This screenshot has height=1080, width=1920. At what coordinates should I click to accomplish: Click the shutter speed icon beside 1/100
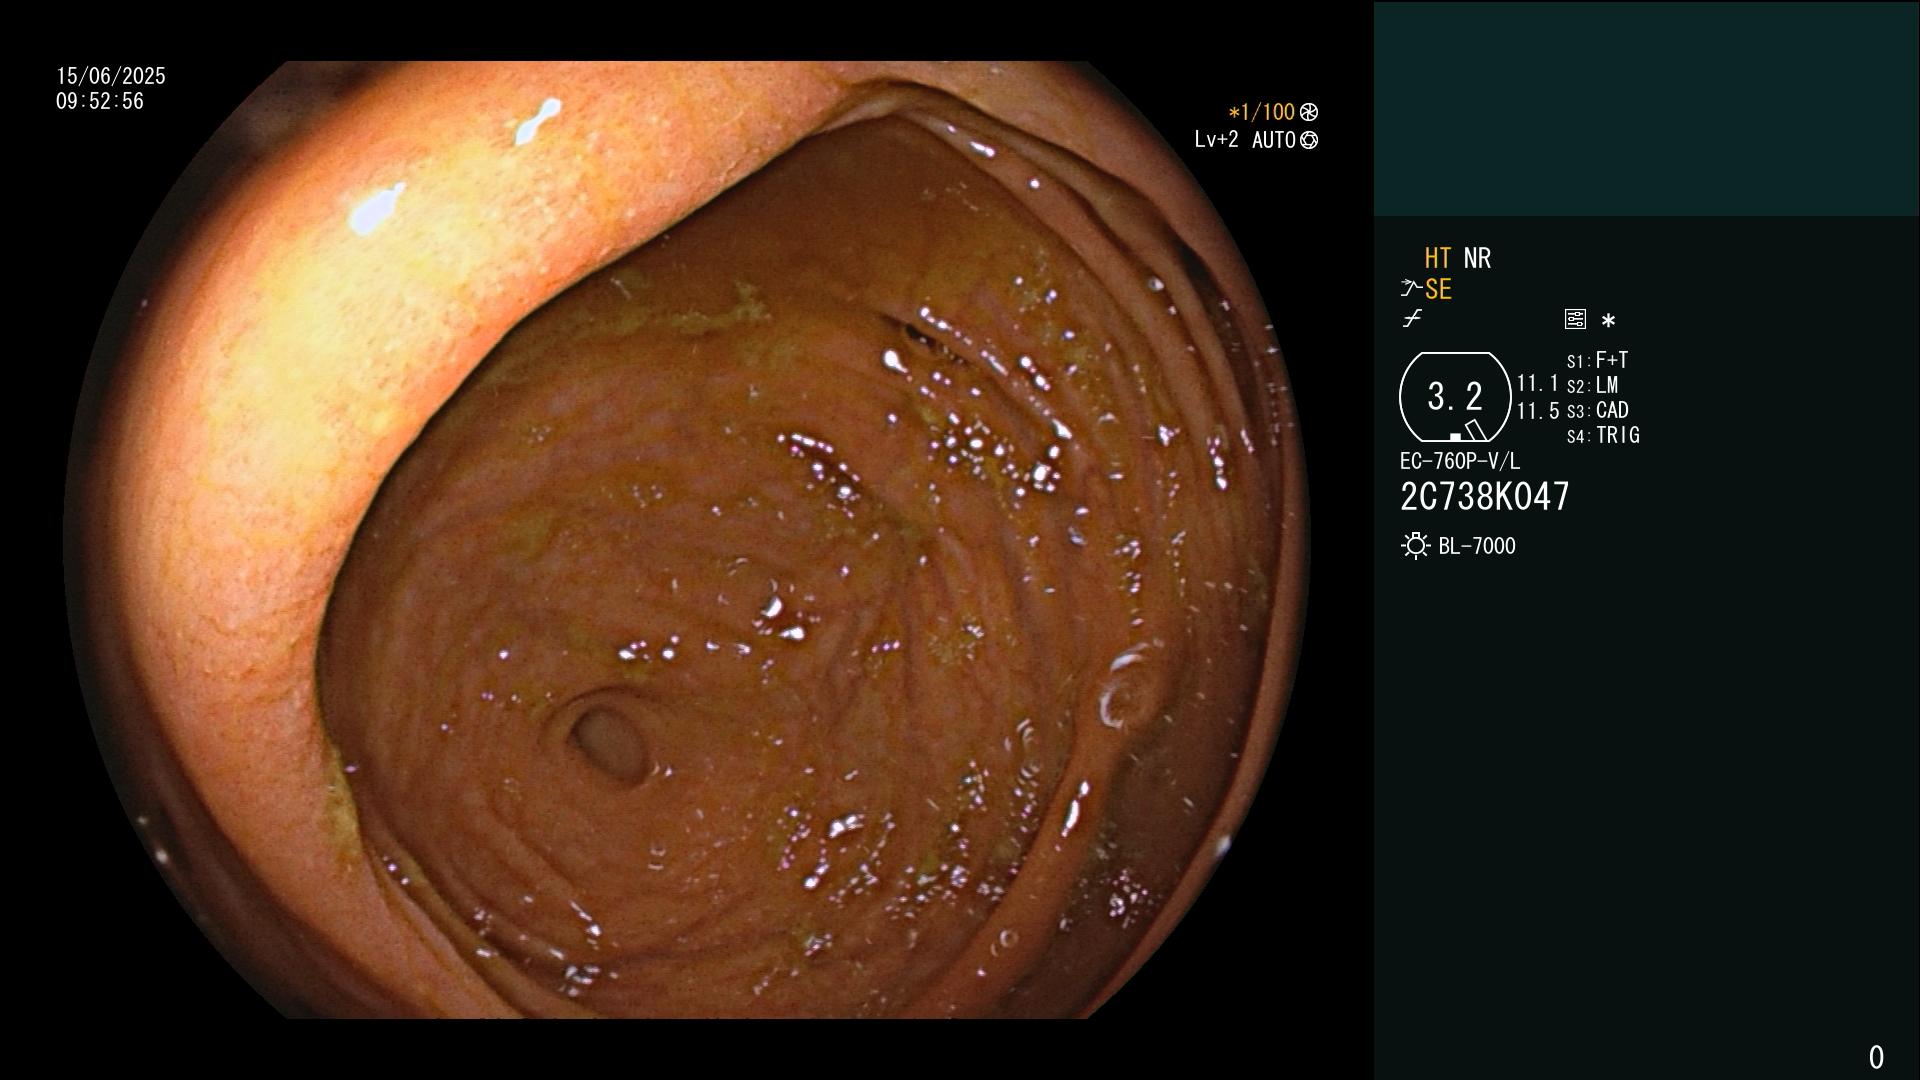click(x=1309, y=112)
